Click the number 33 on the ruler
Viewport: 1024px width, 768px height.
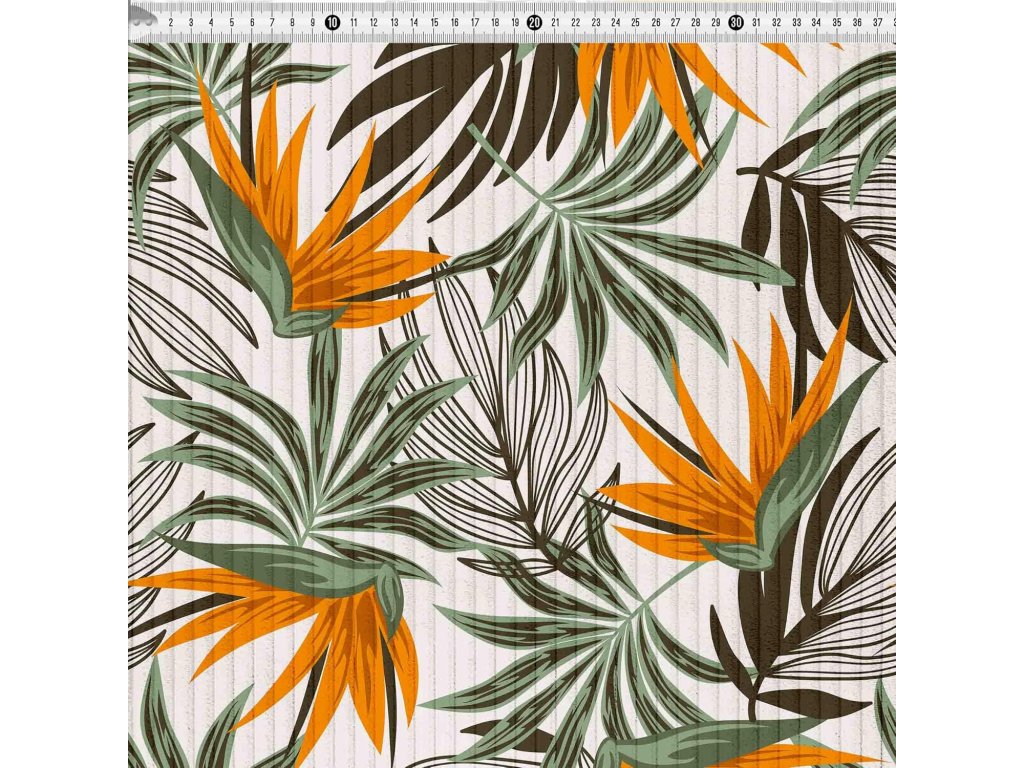[x=797, y=23]
